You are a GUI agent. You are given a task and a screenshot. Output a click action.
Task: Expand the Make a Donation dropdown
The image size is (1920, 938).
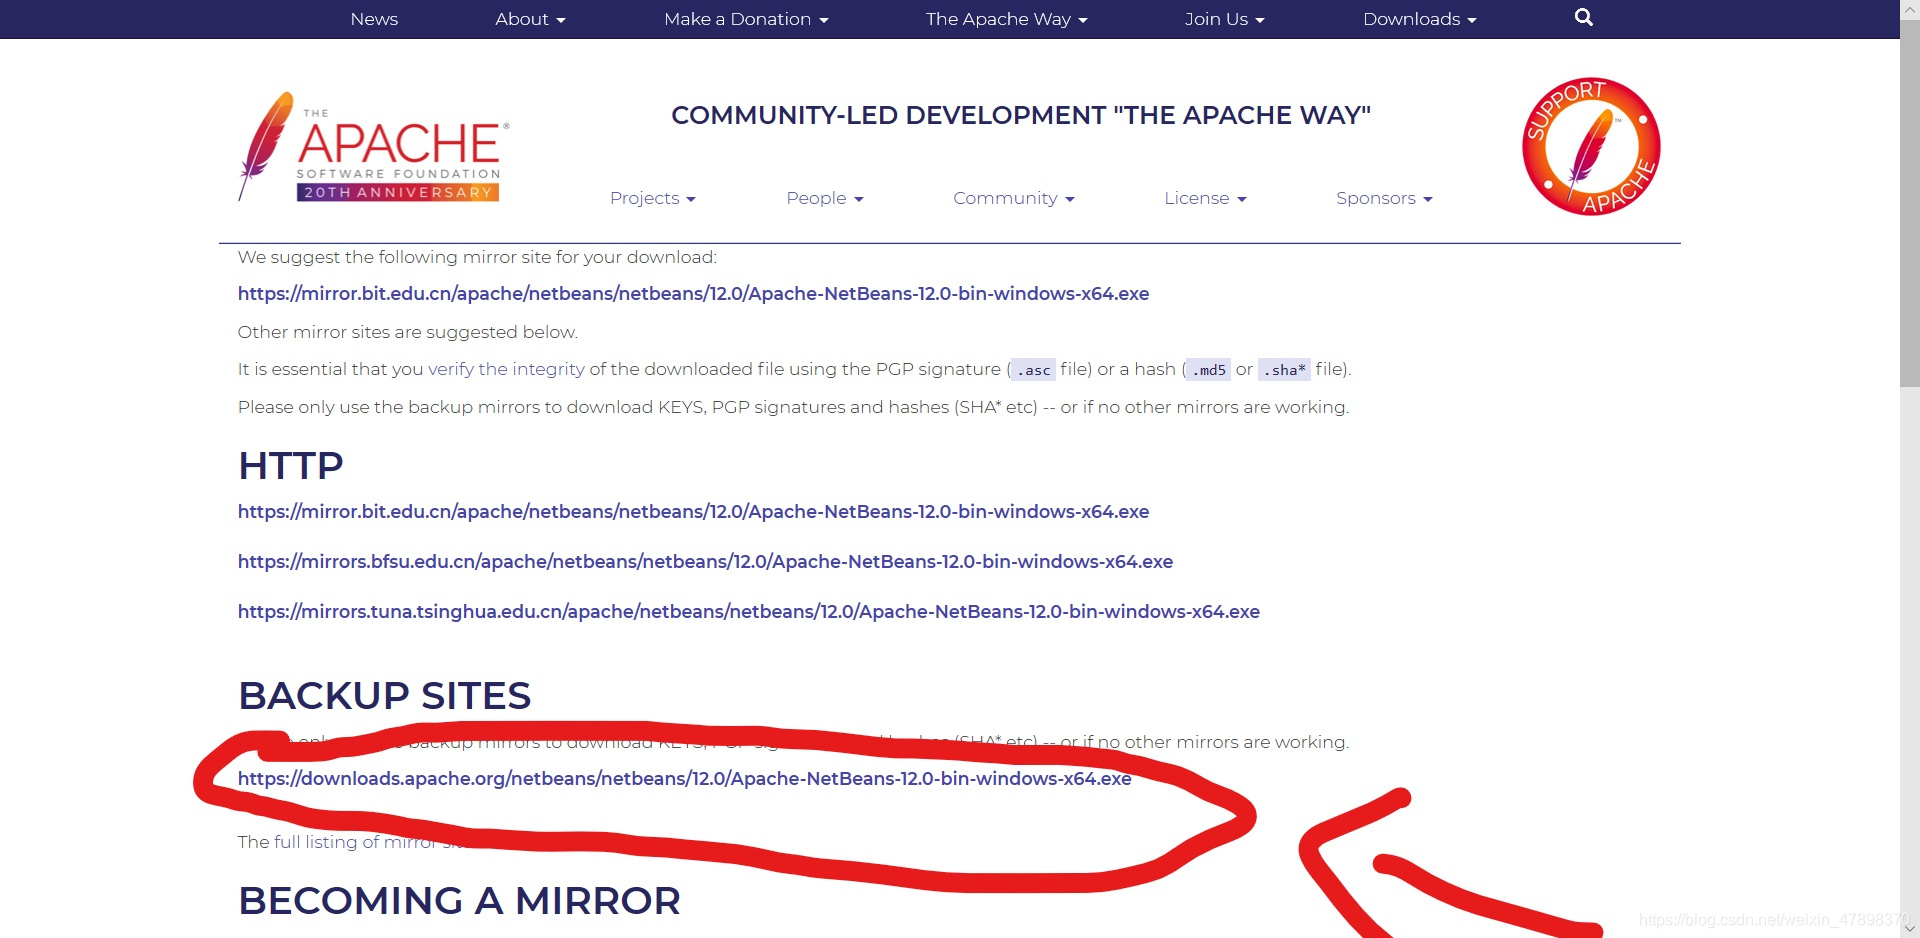[746, 19]
